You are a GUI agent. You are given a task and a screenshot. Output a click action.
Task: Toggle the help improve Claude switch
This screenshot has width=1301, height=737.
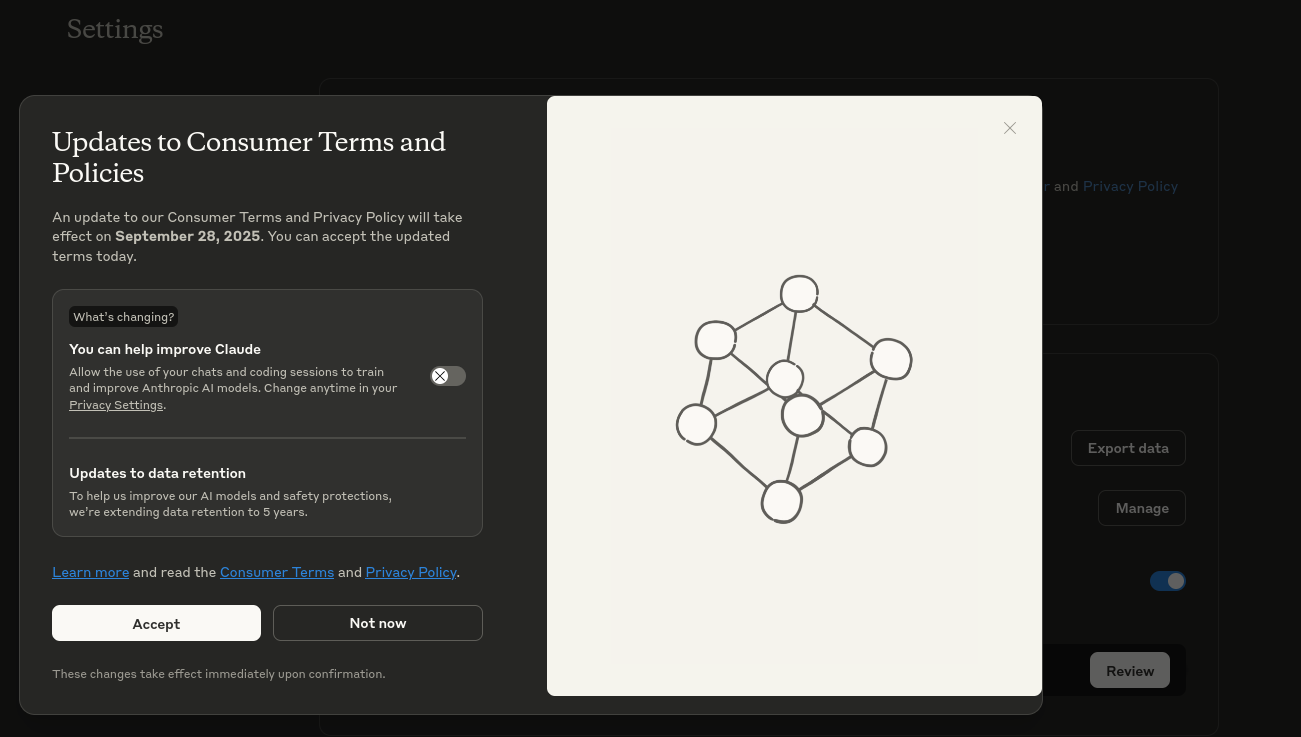tap(448, 376)
